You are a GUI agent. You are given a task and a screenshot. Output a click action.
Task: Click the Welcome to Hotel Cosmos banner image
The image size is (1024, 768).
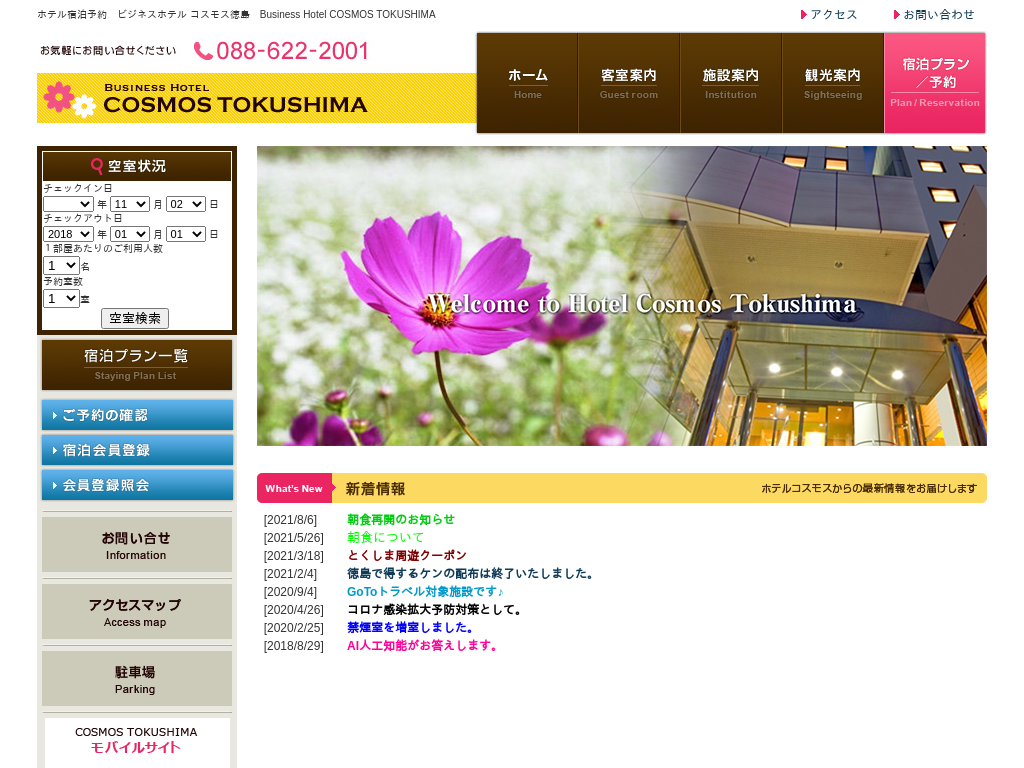621,296
